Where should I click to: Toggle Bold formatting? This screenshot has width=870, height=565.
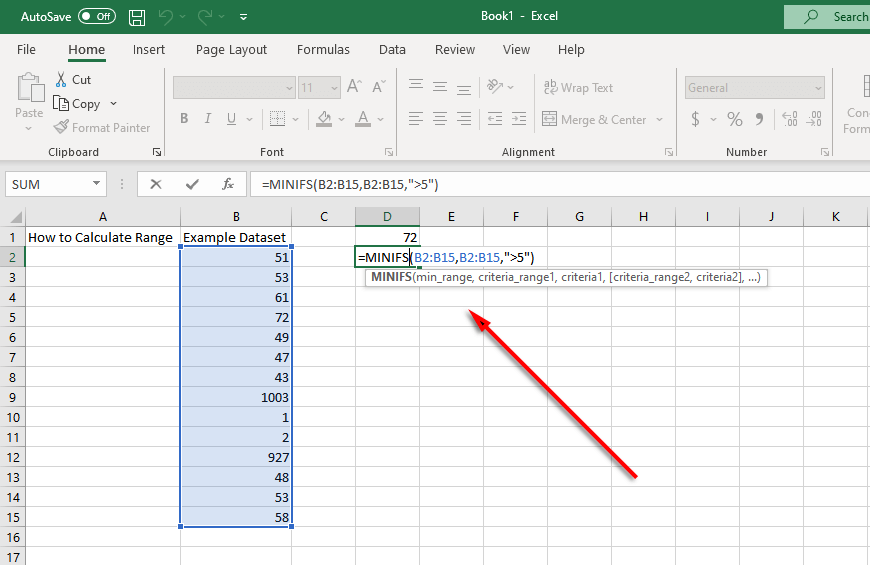[184, 119]
